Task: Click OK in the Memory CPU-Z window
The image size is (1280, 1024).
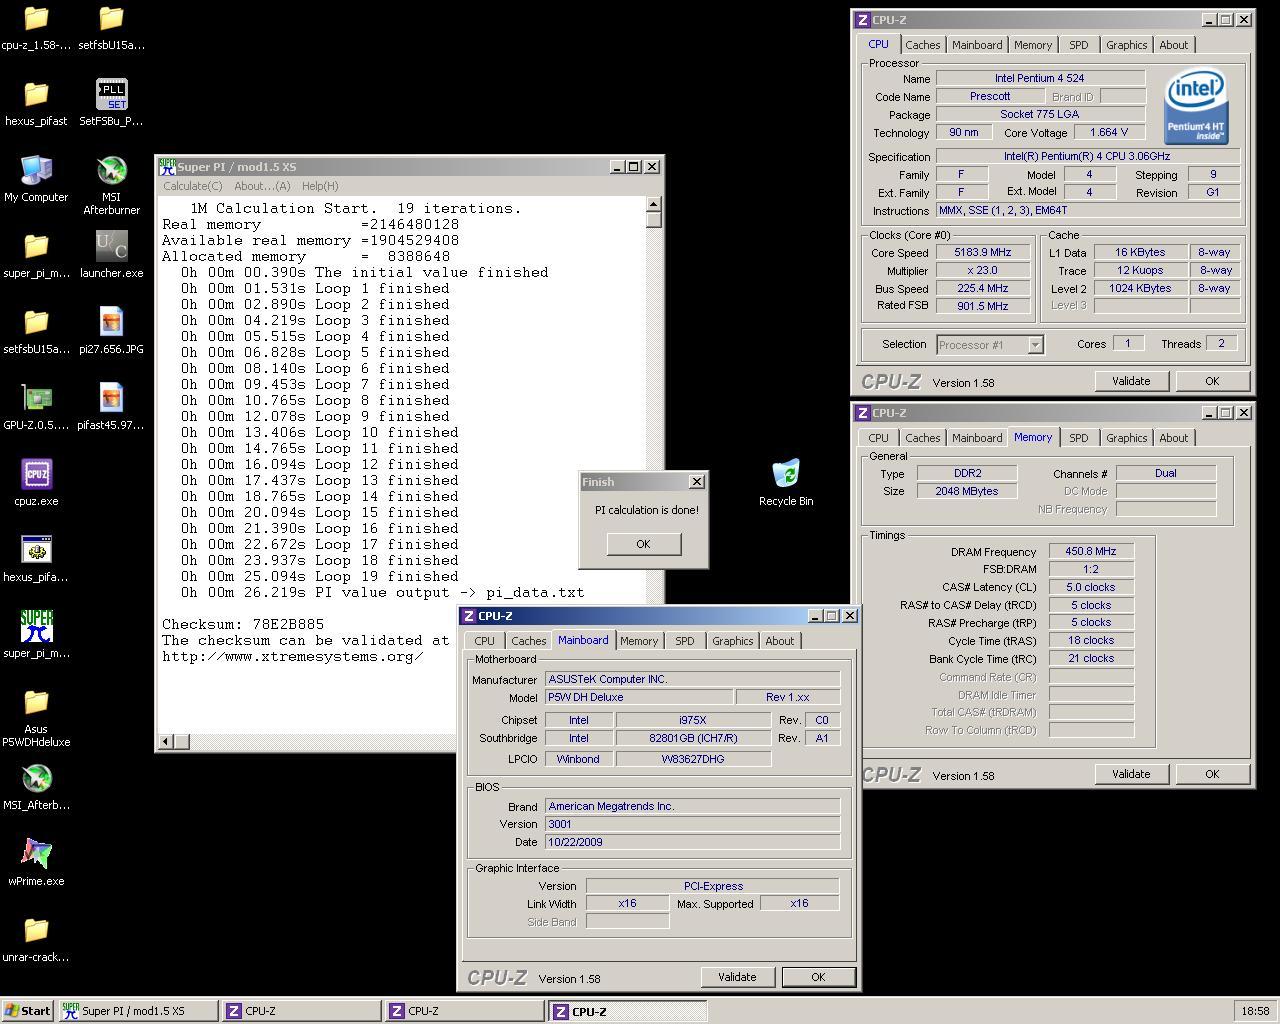Action: click(x=1212, y=774)
